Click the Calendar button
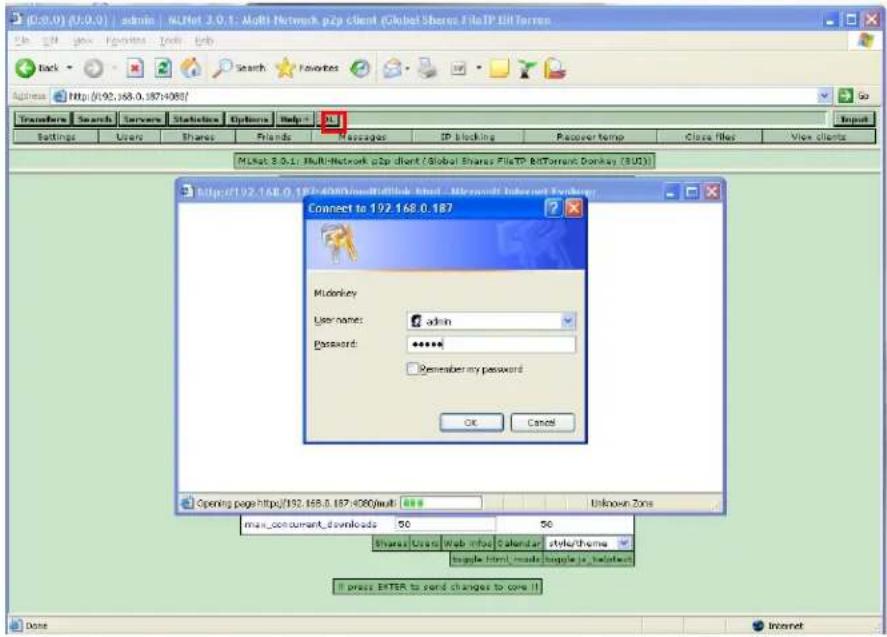Viewport: 887px width, 637px height. [519, 543]
